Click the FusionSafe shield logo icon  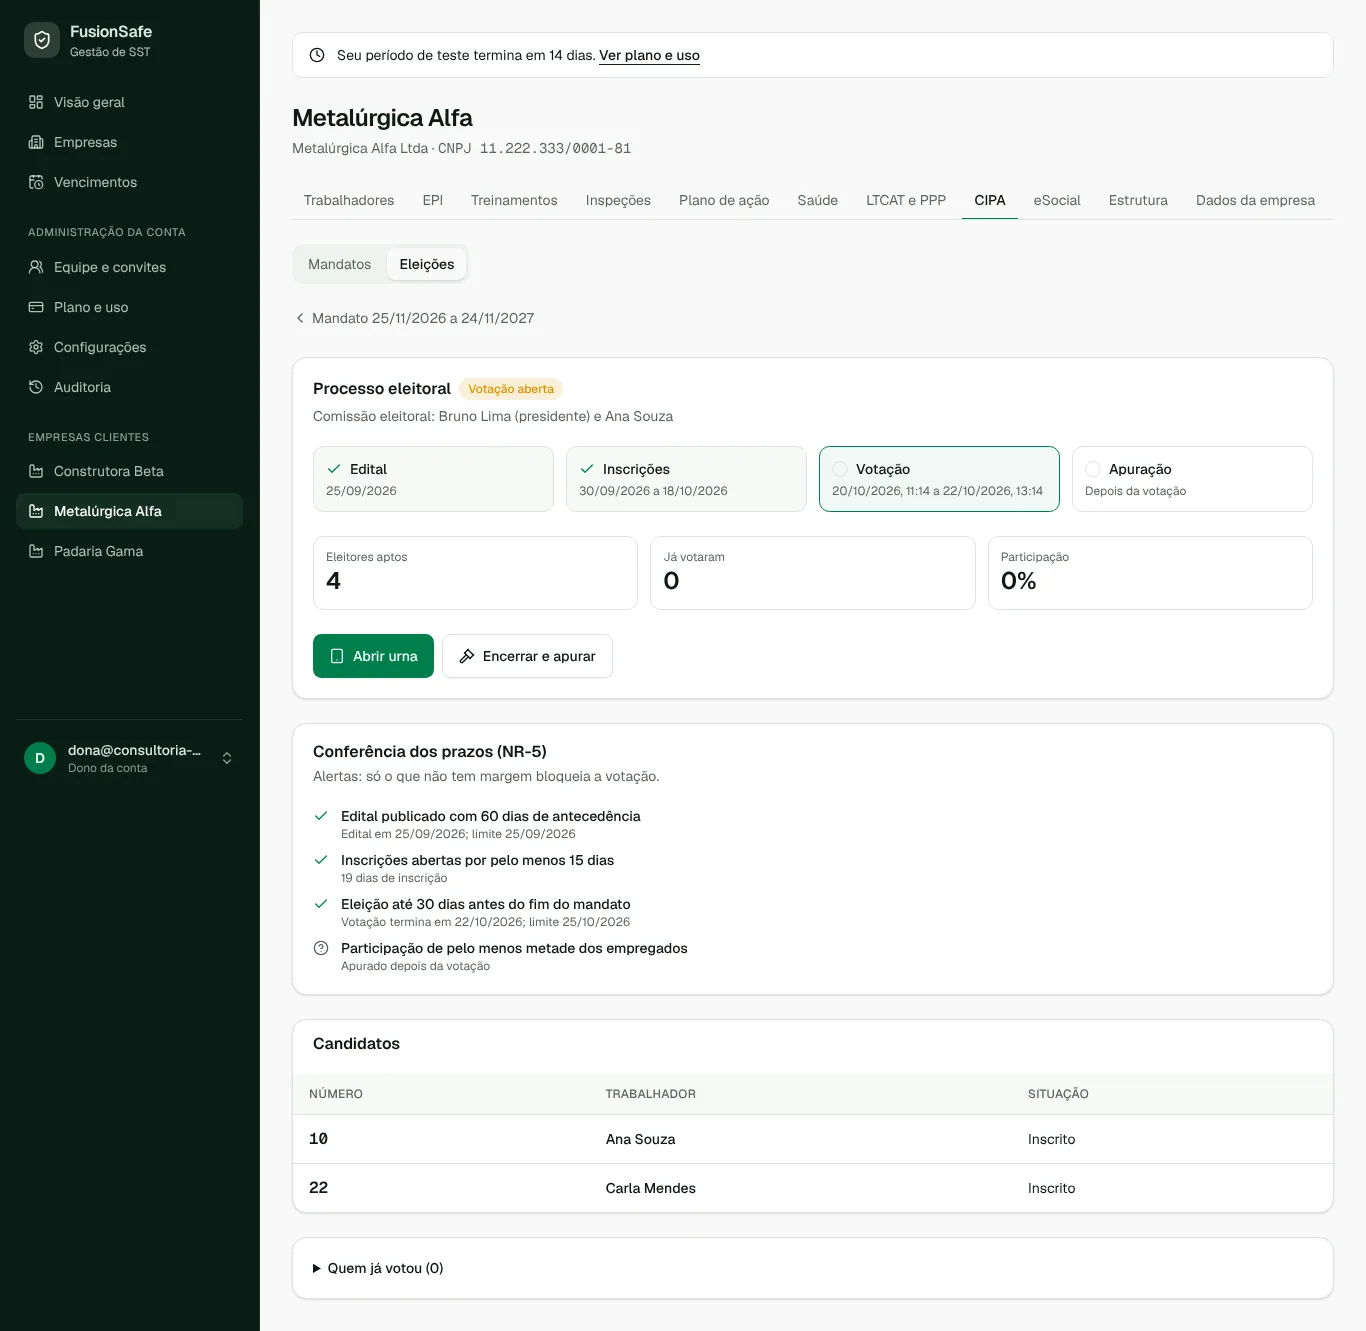(x=42, y=40)
